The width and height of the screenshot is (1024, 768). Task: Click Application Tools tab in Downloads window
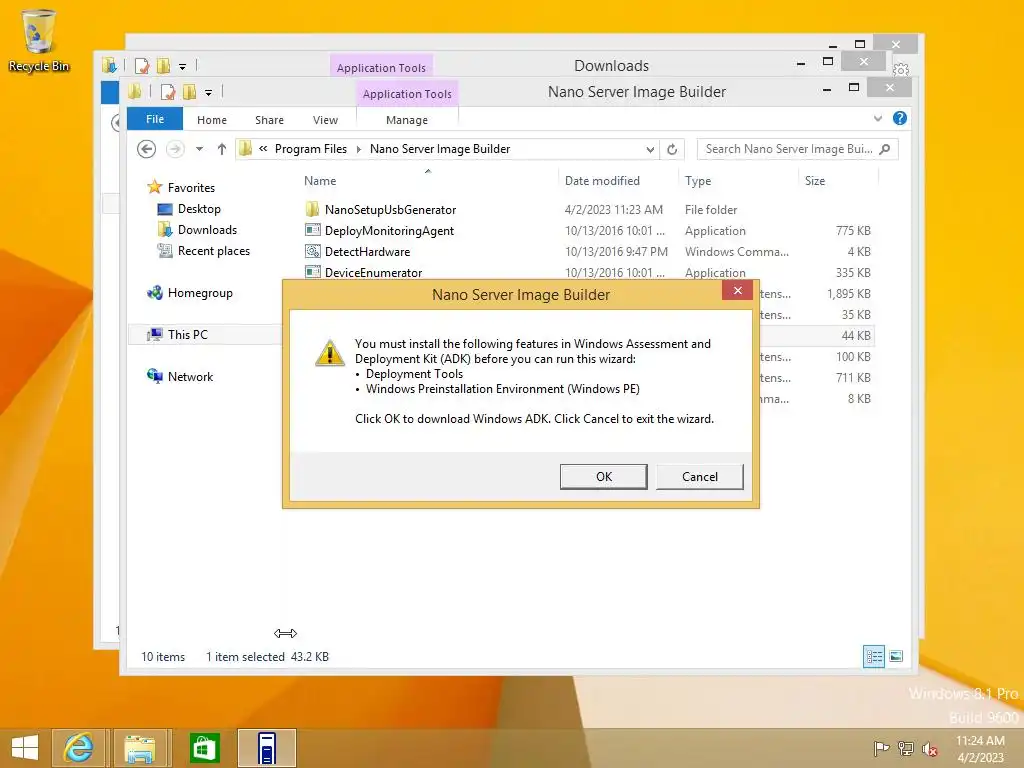(x=381, y=67)
